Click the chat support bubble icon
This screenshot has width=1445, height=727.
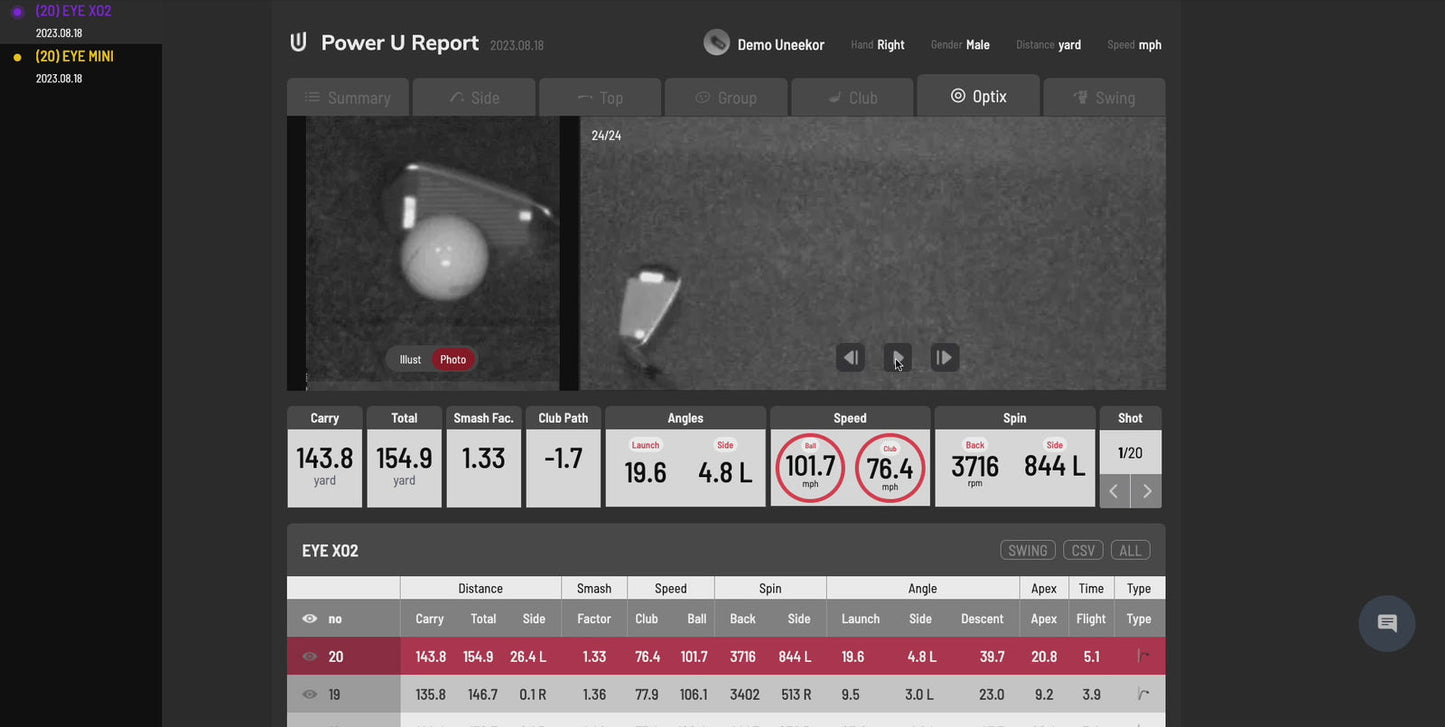click(1386, 623)
